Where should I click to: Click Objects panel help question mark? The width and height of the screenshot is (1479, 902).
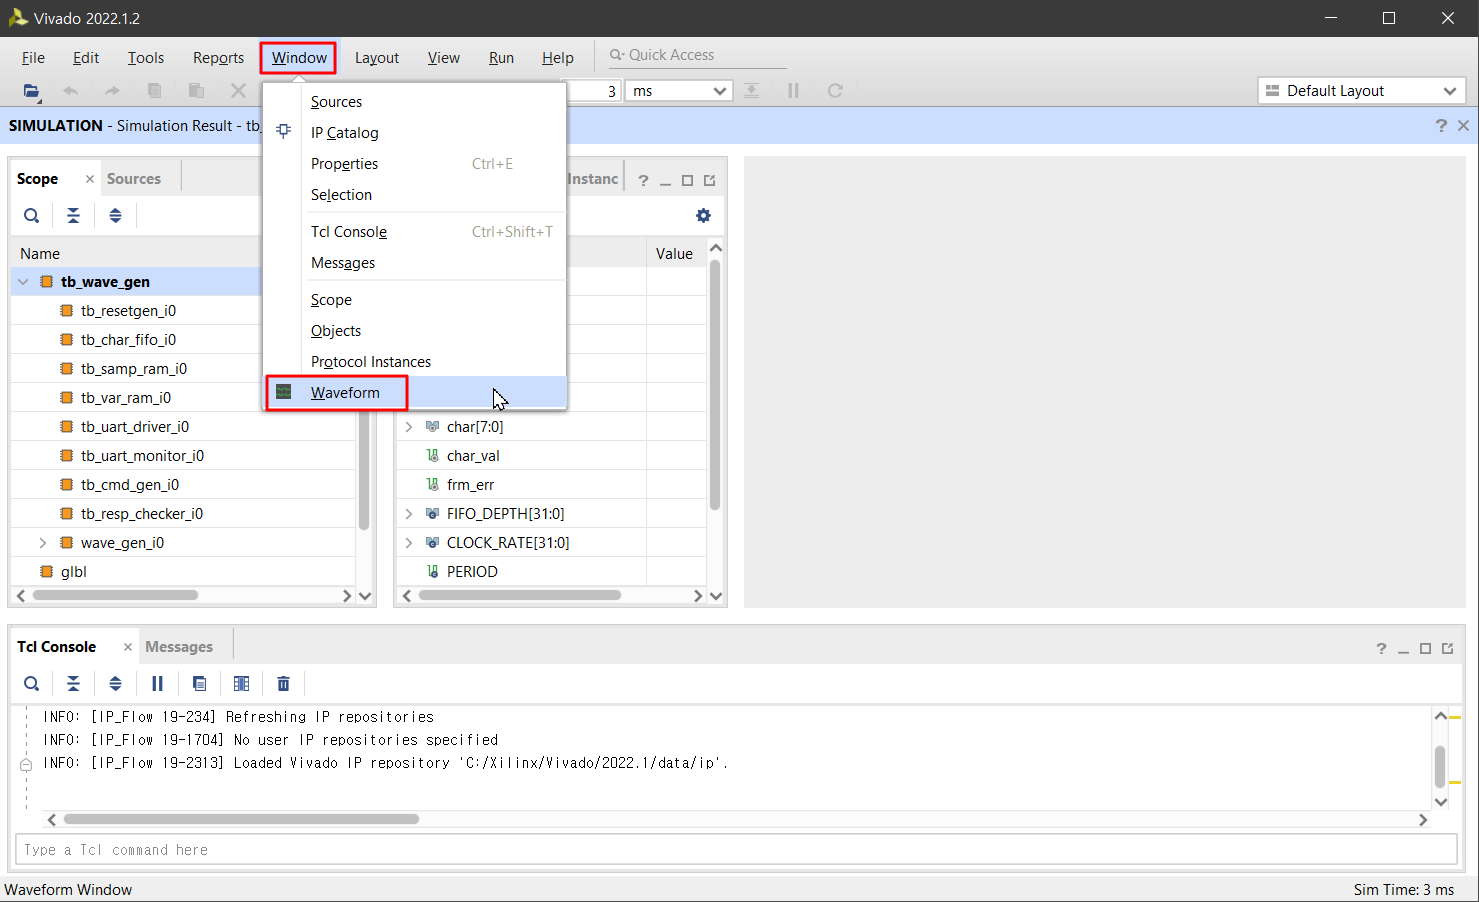643,181
